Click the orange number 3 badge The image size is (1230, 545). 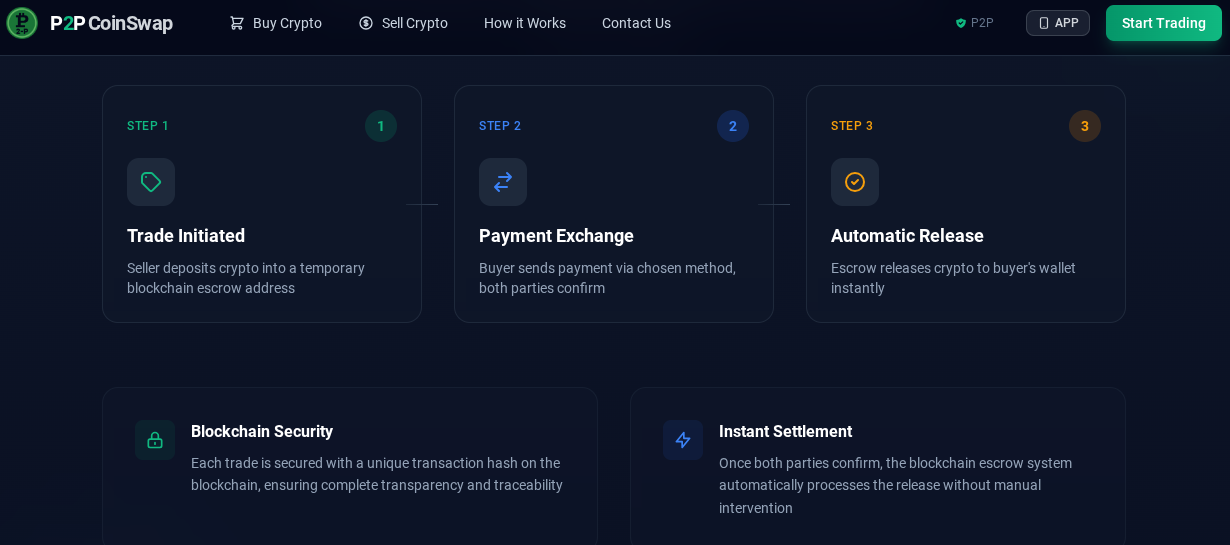pos(1085,126)
